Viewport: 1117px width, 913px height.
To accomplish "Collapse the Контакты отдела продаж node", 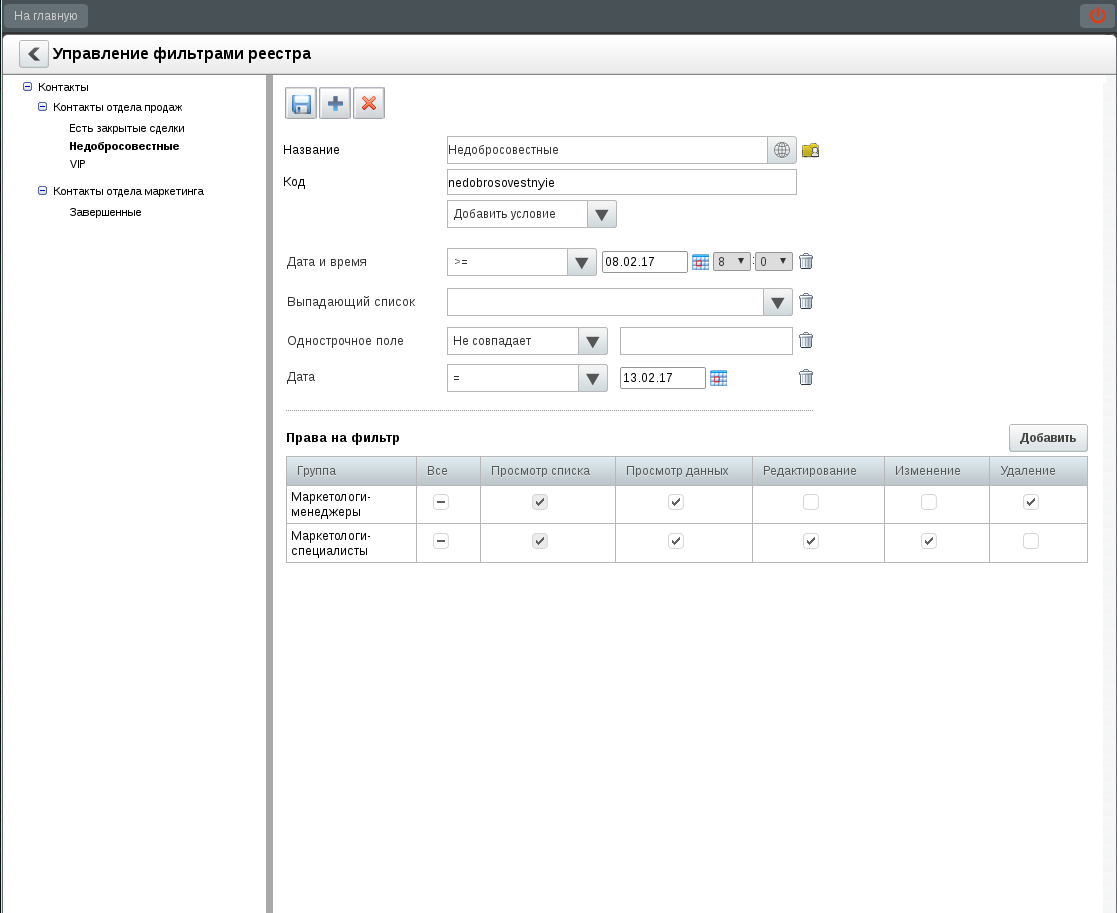I will pos(42,107).
